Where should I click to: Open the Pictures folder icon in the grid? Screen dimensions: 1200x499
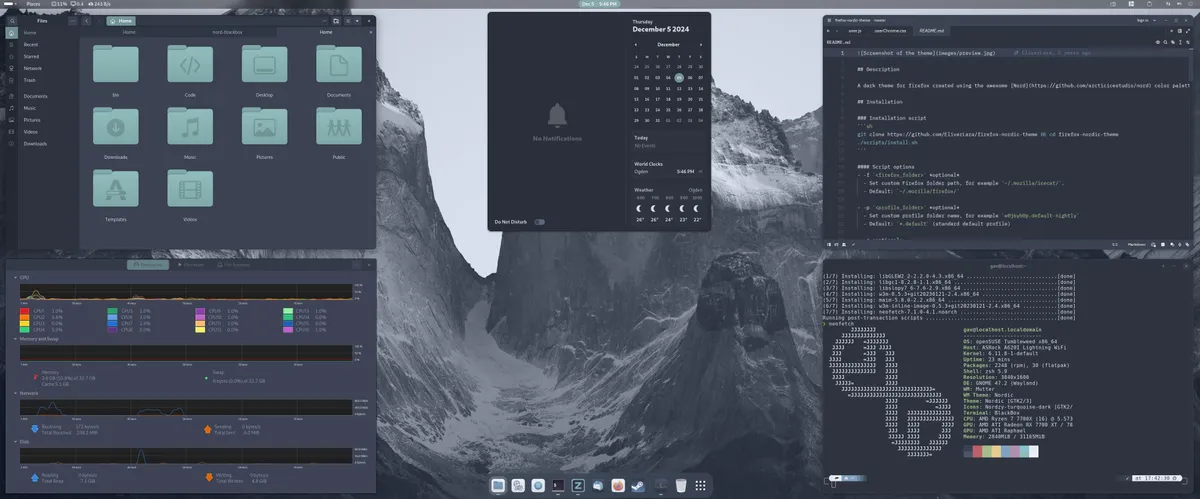click(x=264, y=127)
